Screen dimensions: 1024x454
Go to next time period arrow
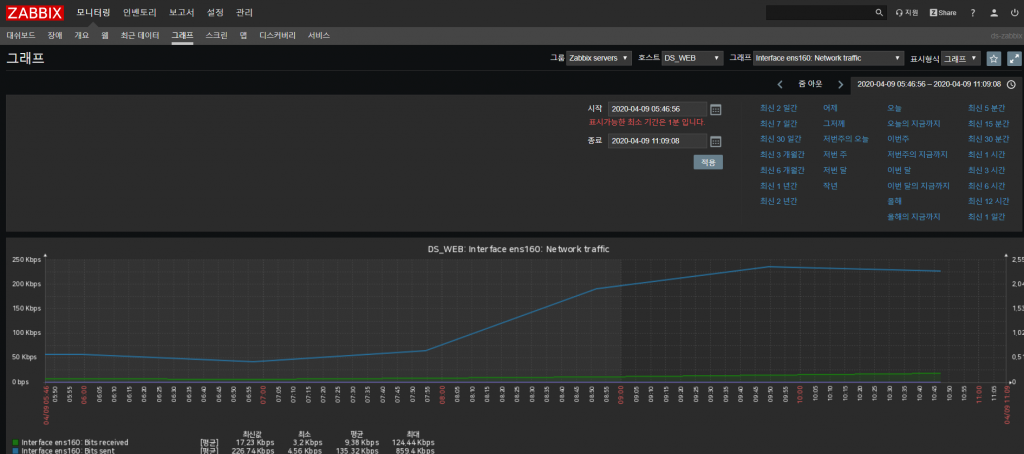coord(840,84)
